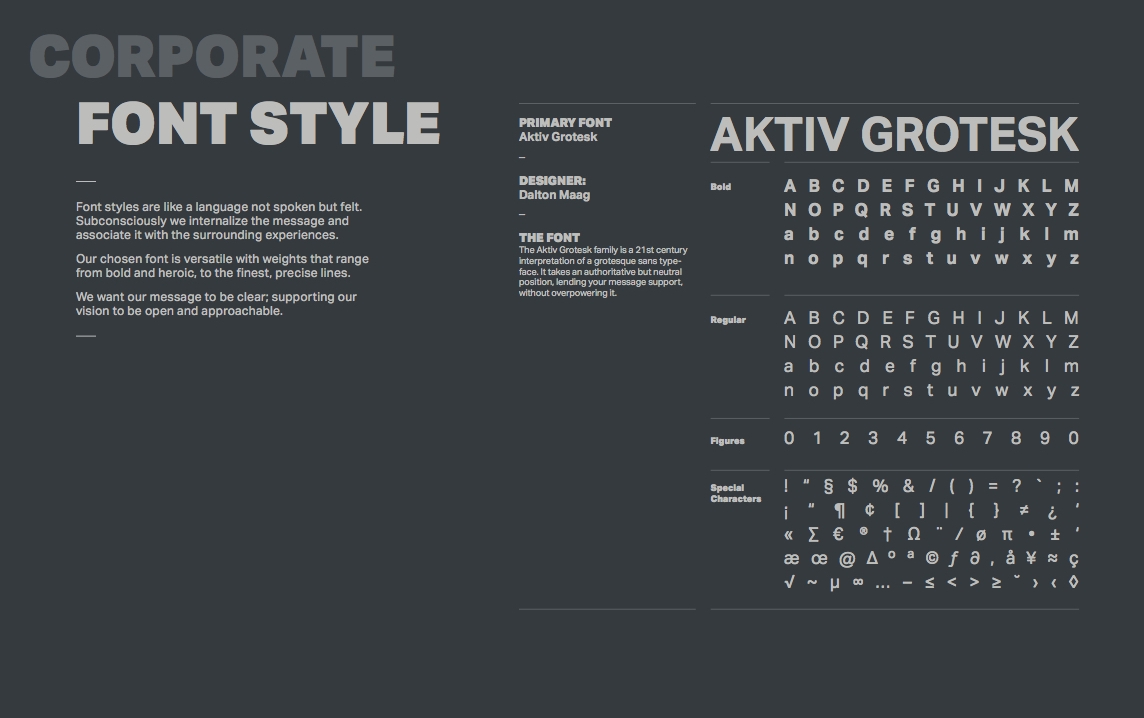This screenshot has height=718, width=1144.
Task: Click the THE FONT subheading
Action: [549, 238]
